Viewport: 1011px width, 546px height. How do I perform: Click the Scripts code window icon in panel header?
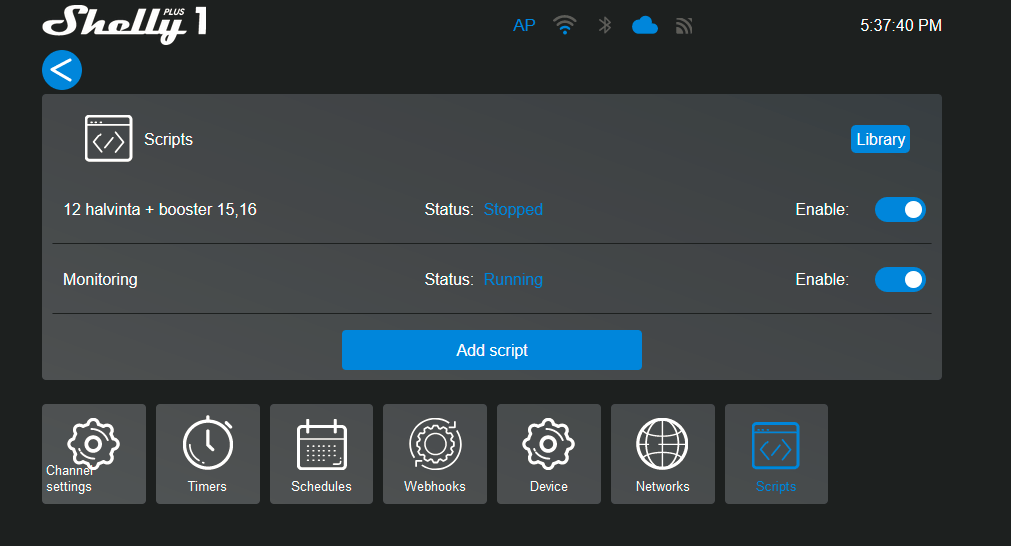108,139
